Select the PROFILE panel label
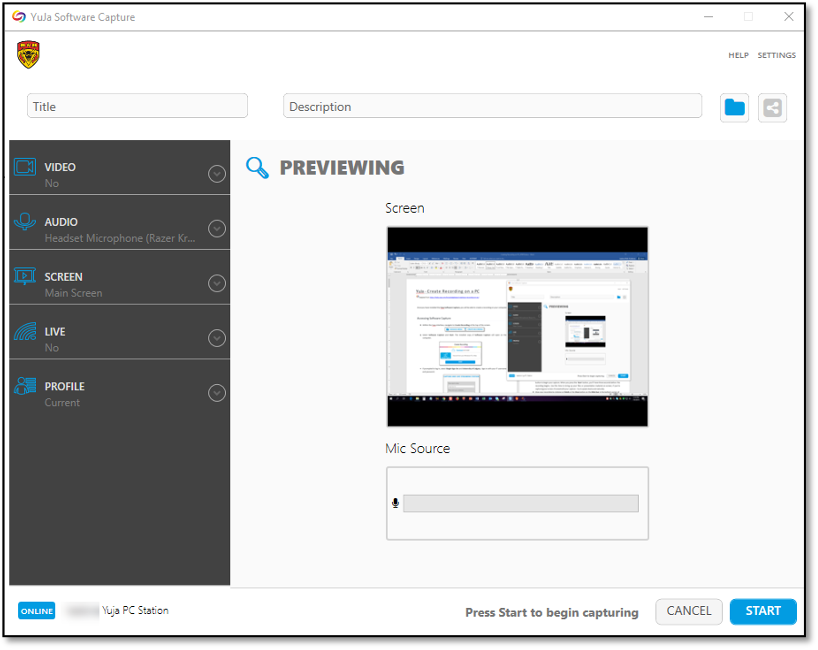Screen dimensions: 818x650 pos(65,386)
